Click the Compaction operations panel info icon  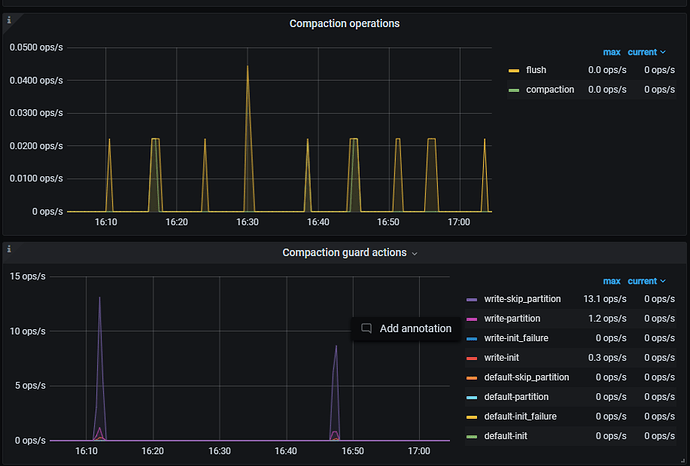tap(9, 20)
